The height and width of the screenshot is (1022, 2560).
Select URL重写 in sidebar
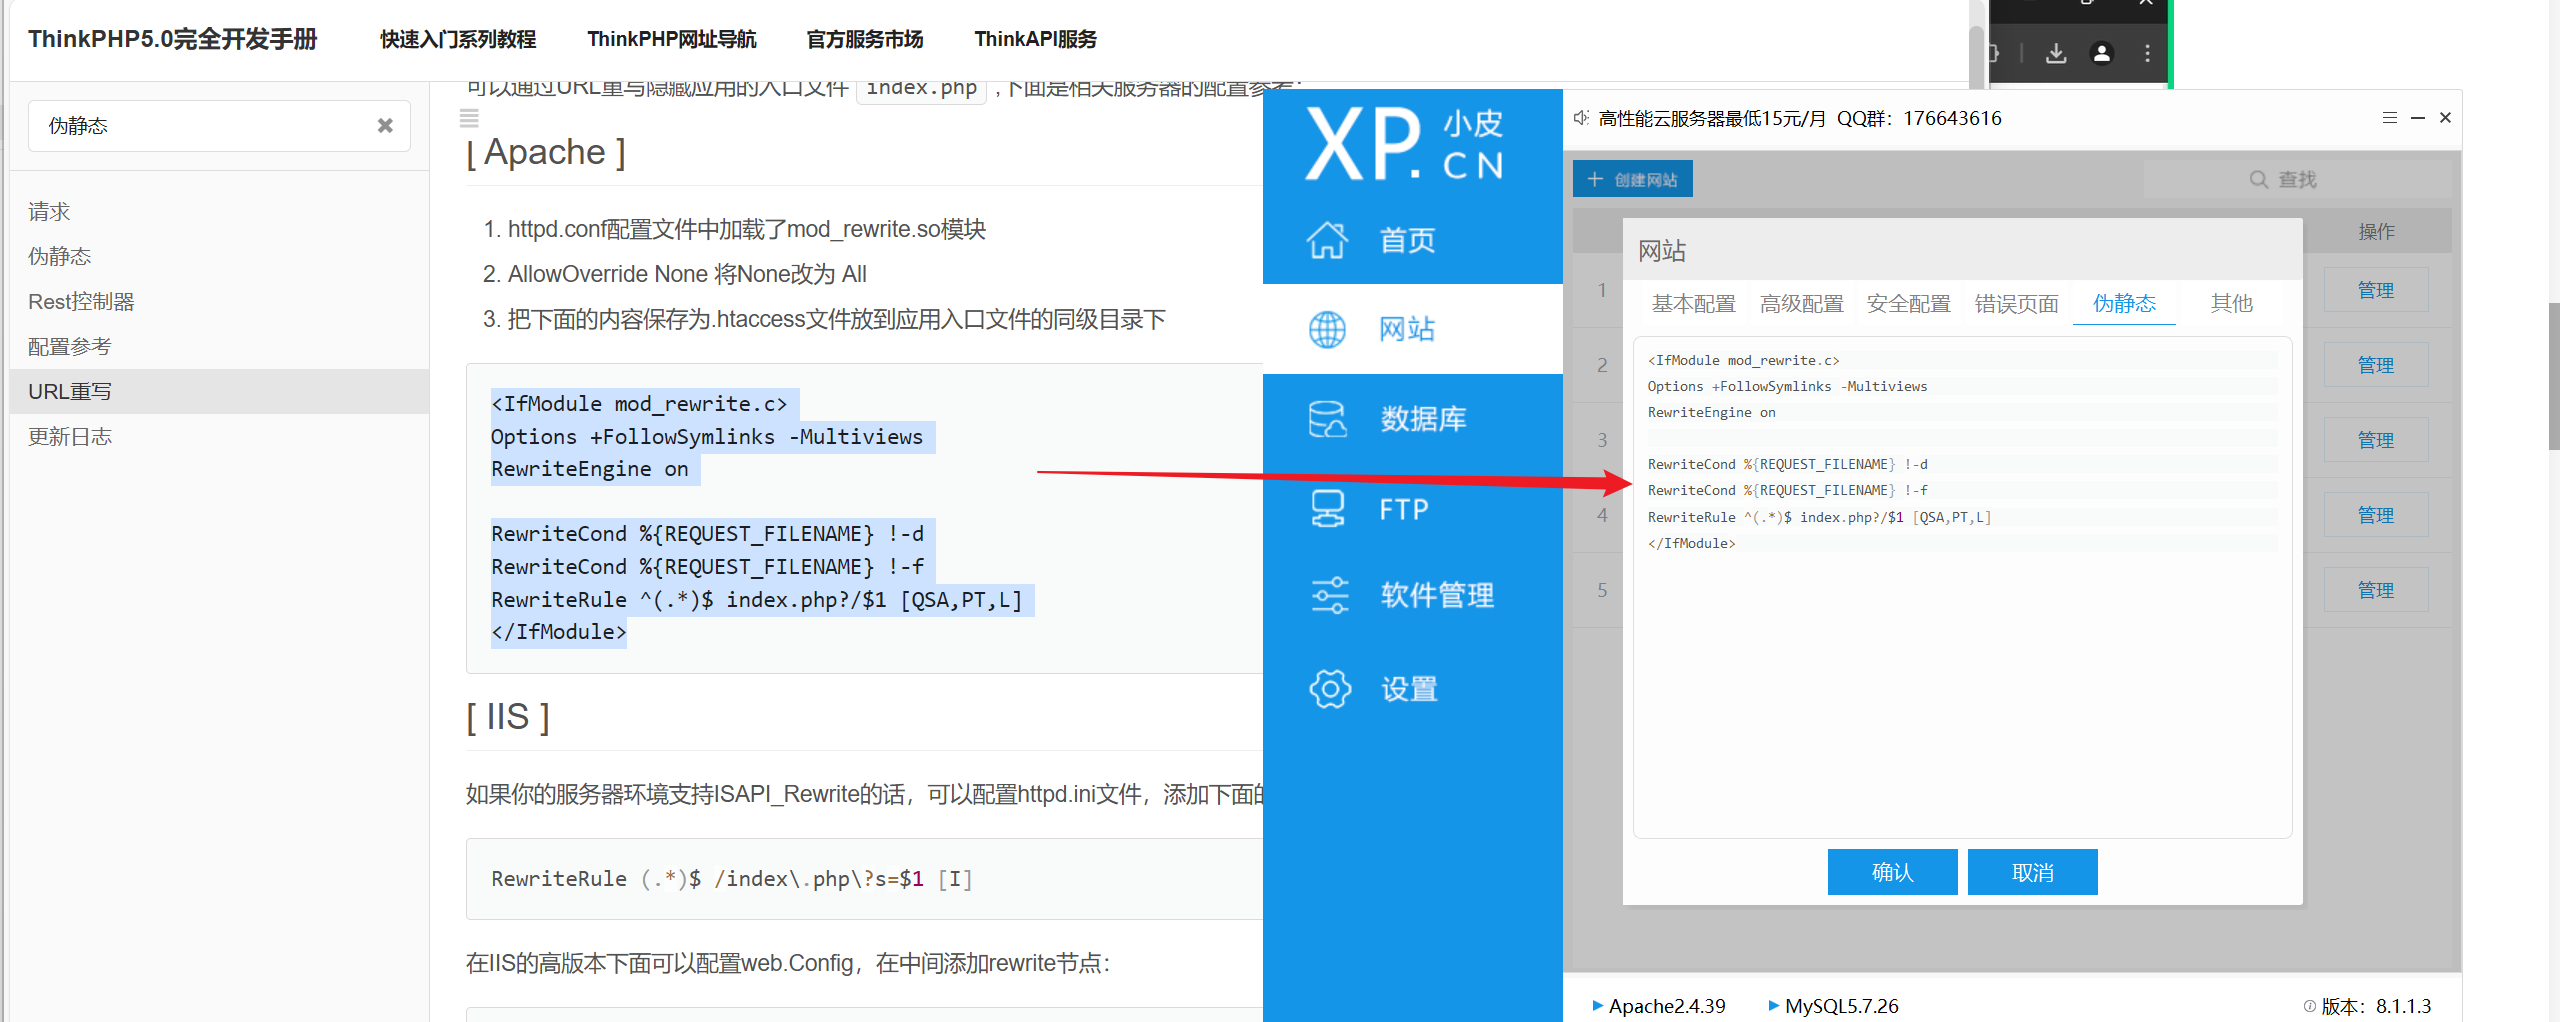tap(219, 392)
